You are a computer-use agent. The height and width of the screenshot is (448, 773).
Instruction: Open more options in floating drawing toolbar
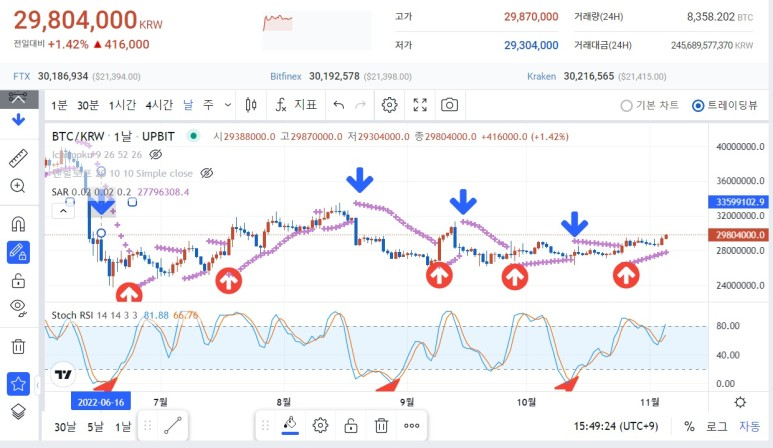(x=411, y=425)
